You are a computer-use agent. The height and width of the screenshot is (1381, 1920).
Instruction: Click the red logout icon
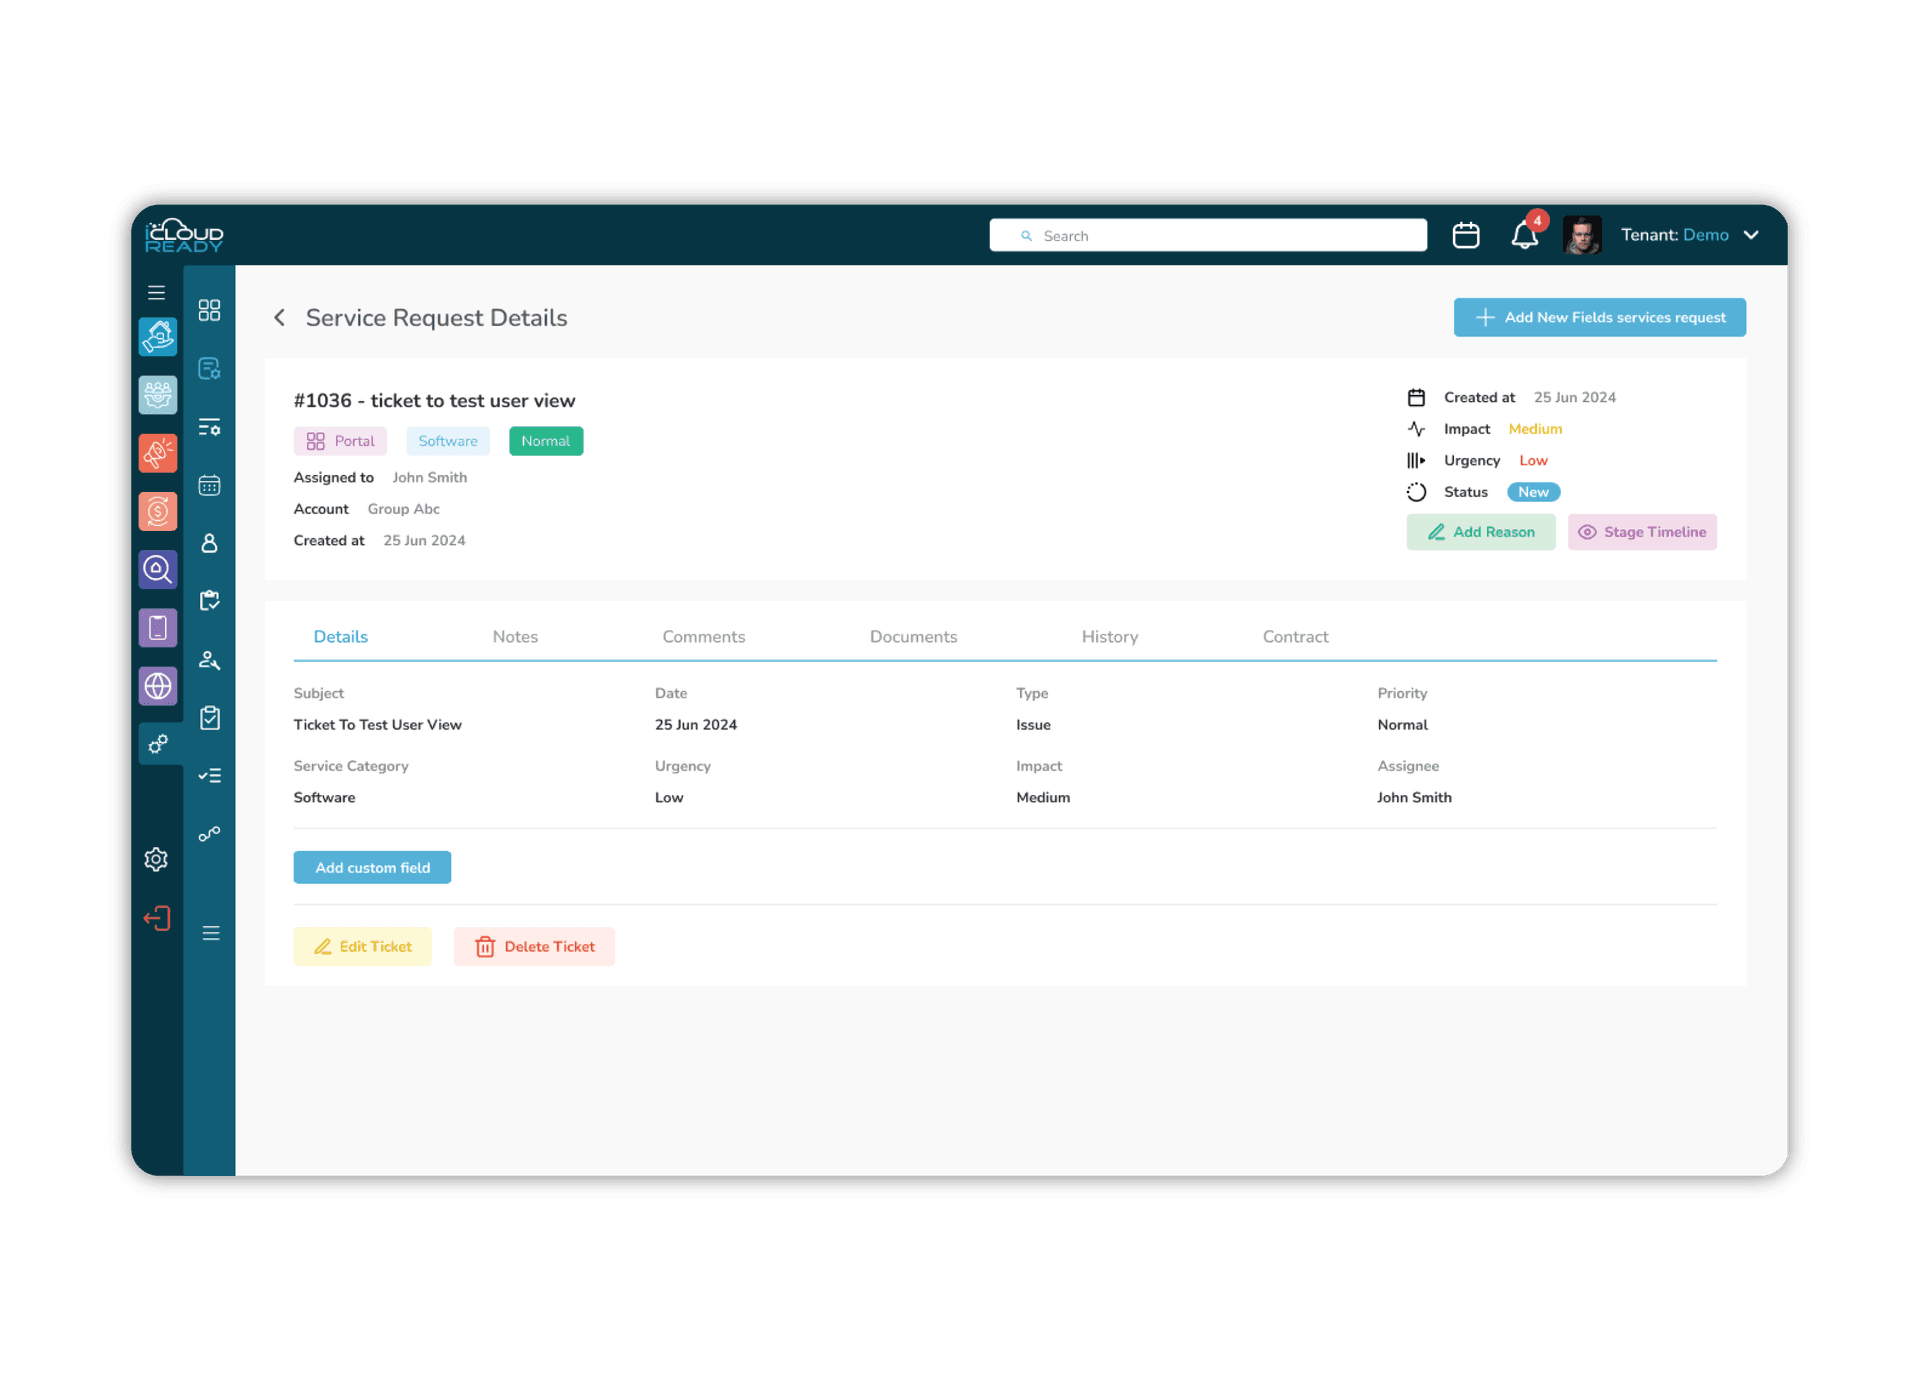(x=157, y=918)
